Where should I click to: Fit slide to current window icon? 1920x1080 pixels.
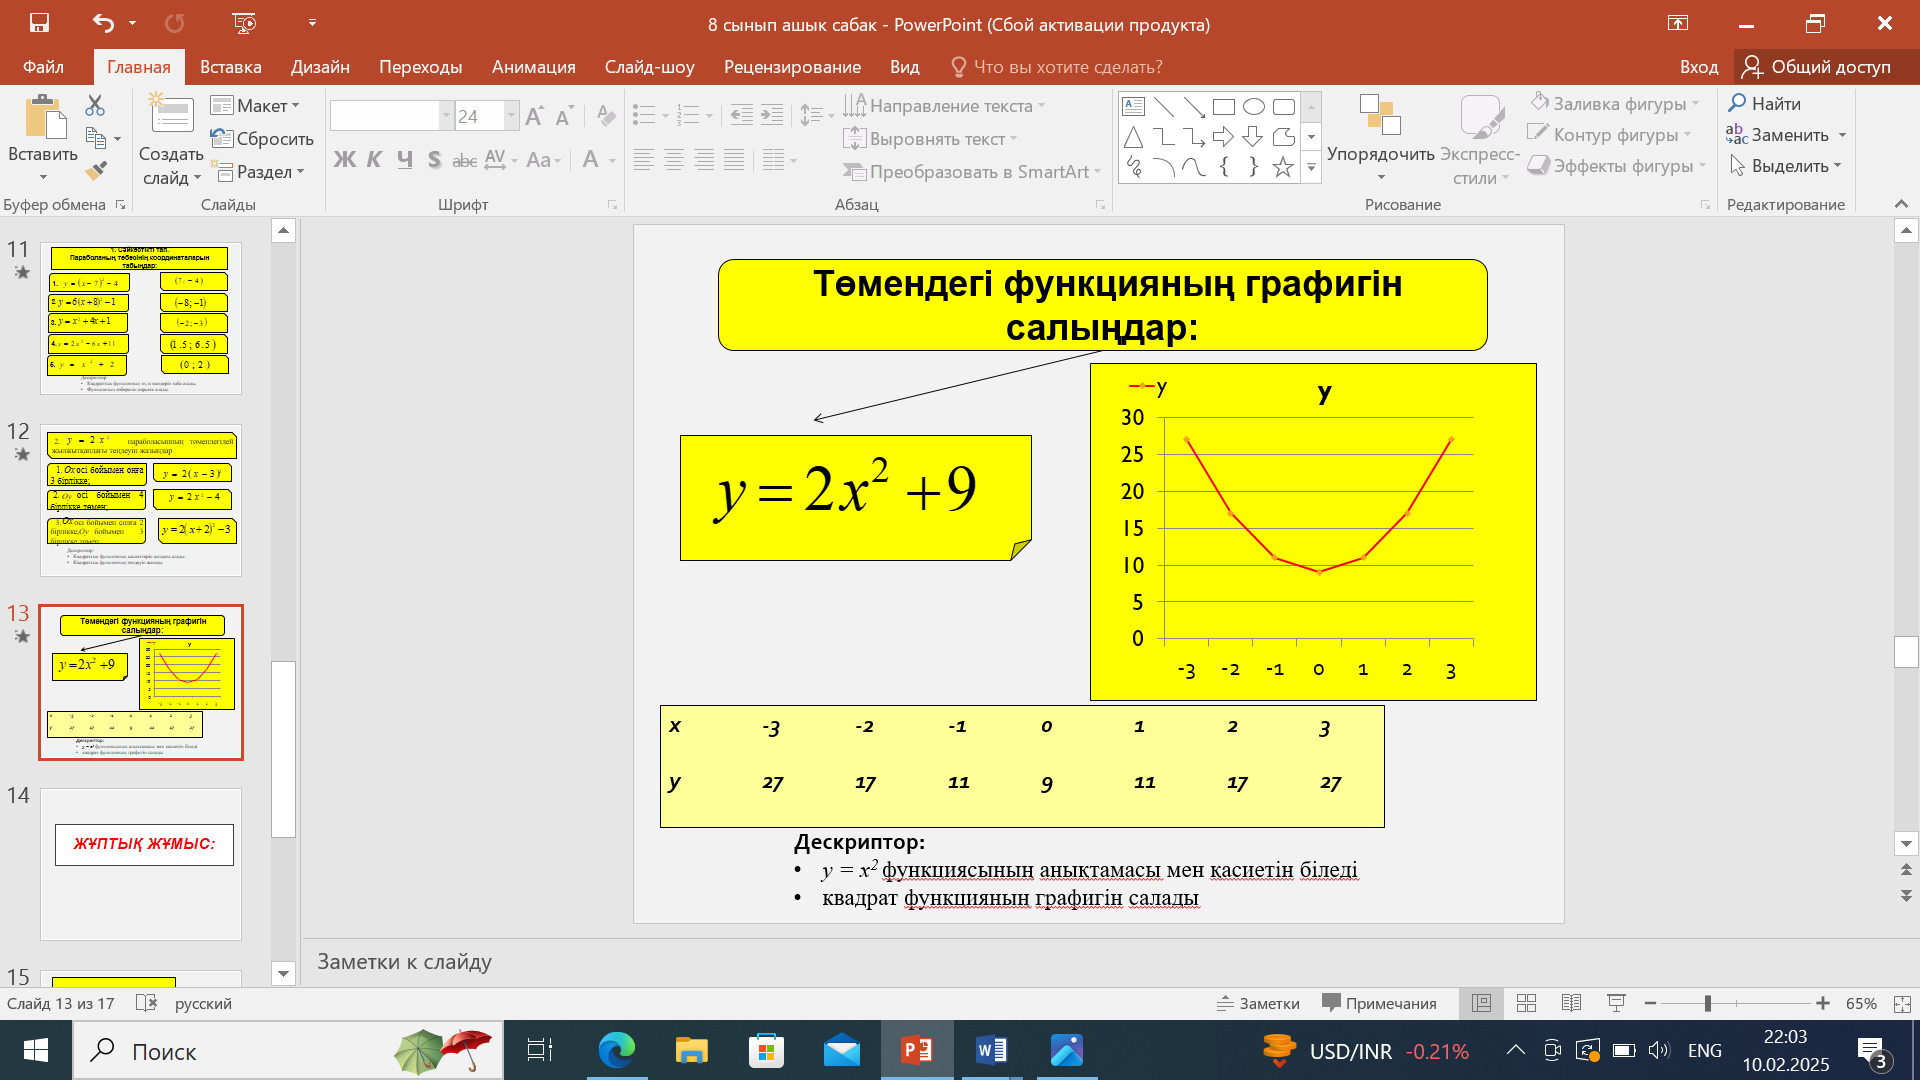tap(1902, 1003)
